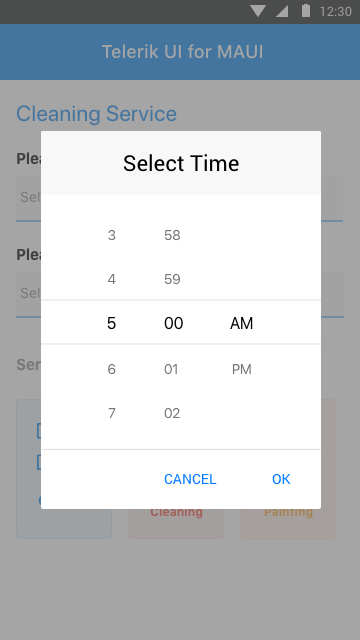Confirm time with the OK button
360x640 pixels.
[281, 479]
